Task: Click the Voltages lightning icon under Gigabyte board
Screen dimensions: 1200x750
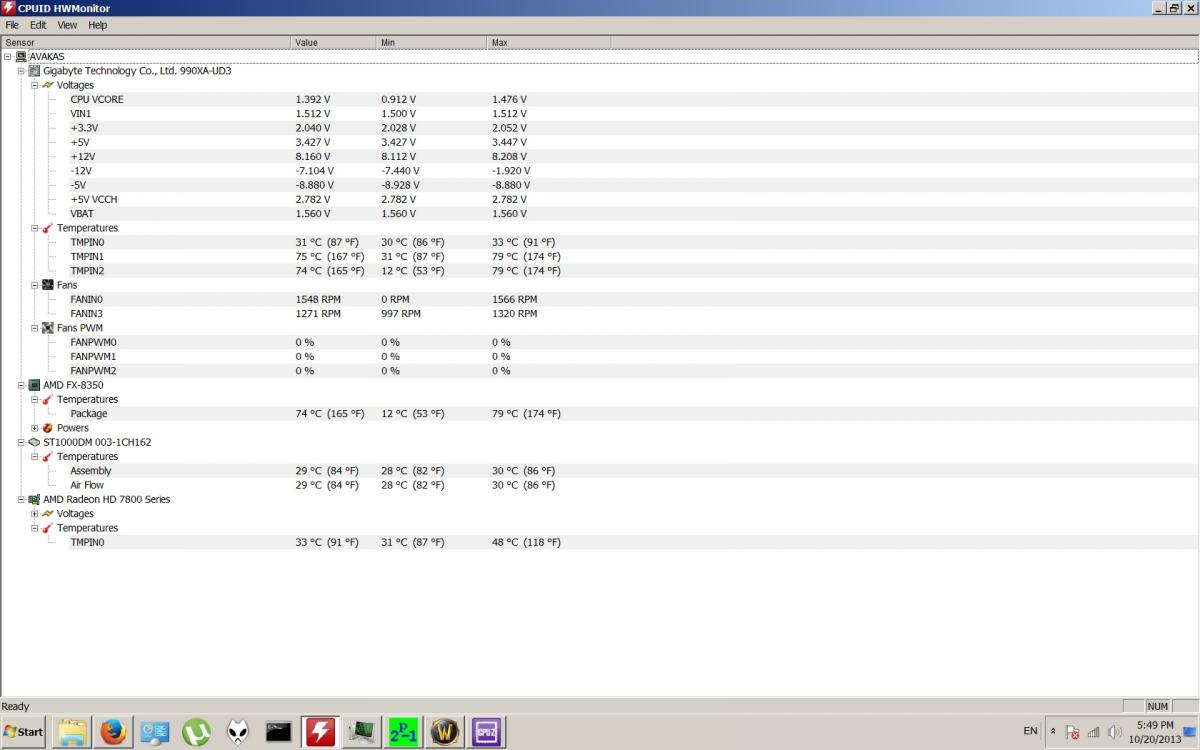Action: tap(47, 85)
